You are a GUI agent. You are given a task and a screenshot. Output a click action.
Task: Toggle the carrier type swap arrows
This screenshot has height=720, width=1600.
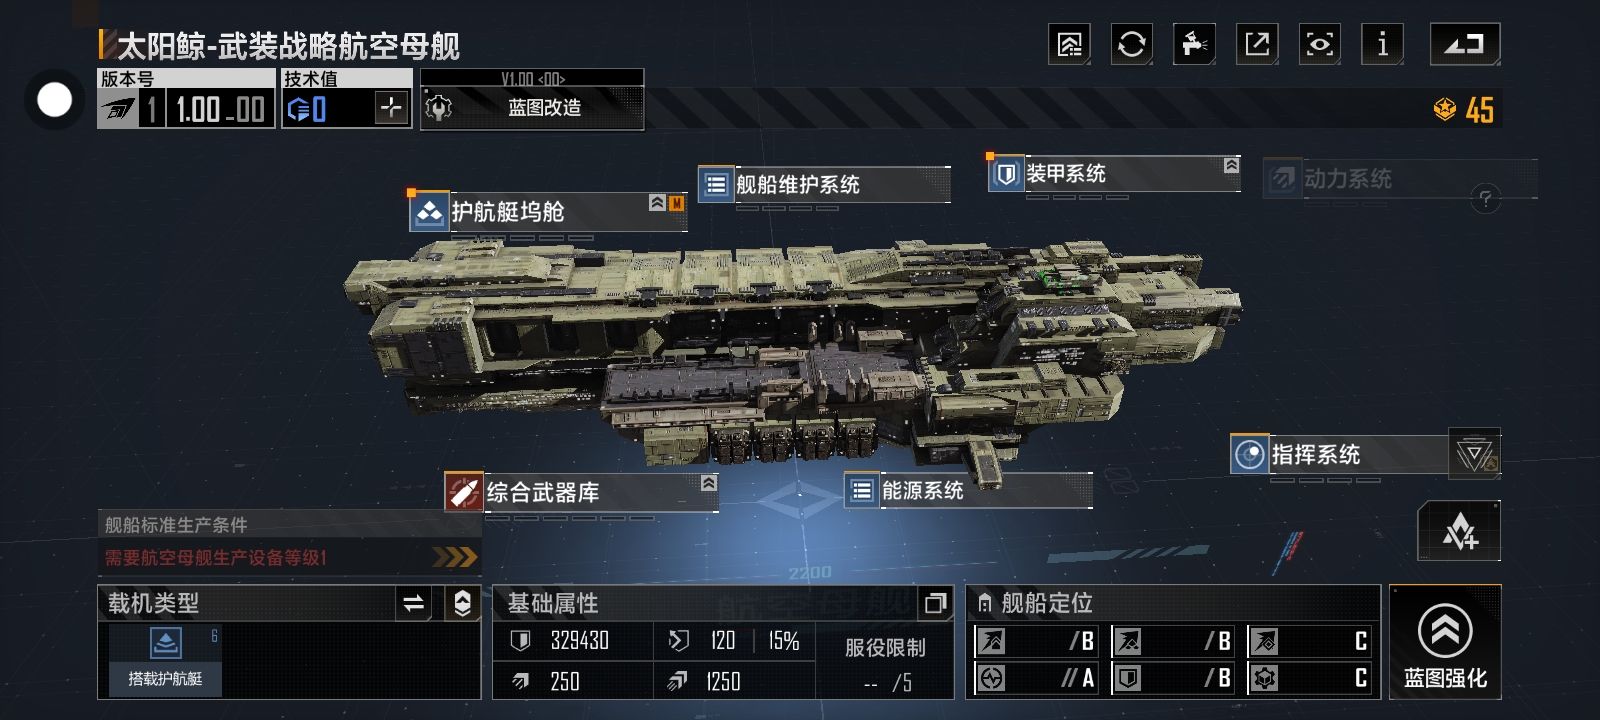[413, 603]
